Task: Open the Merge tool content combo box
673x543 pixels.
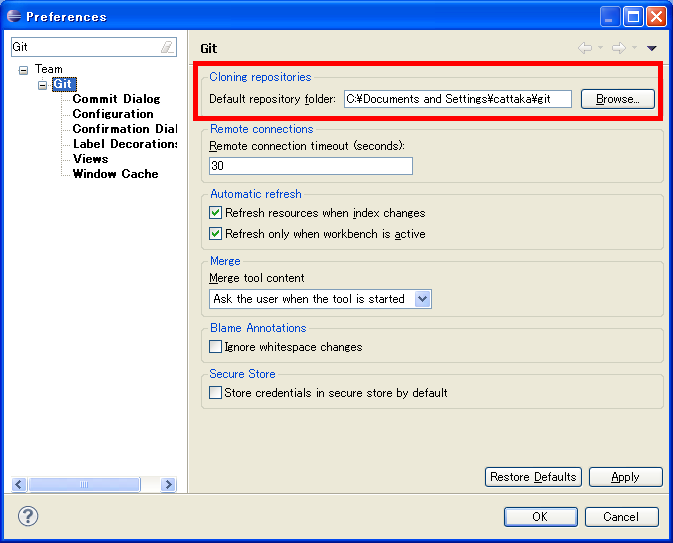Action: point(320,299)
